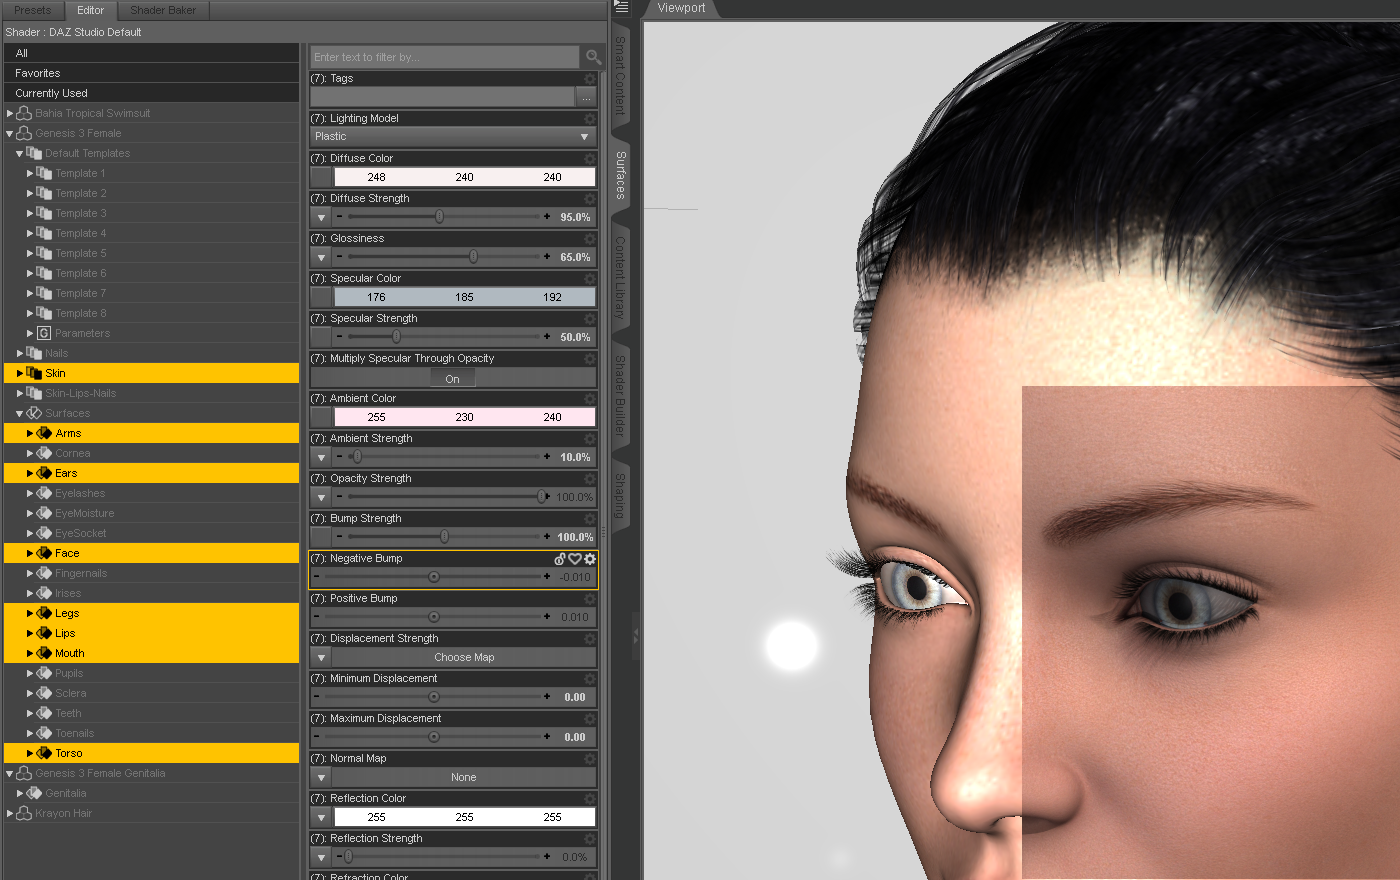
Task: Open the gear menu for Tags property
Action: pos(590,79)
